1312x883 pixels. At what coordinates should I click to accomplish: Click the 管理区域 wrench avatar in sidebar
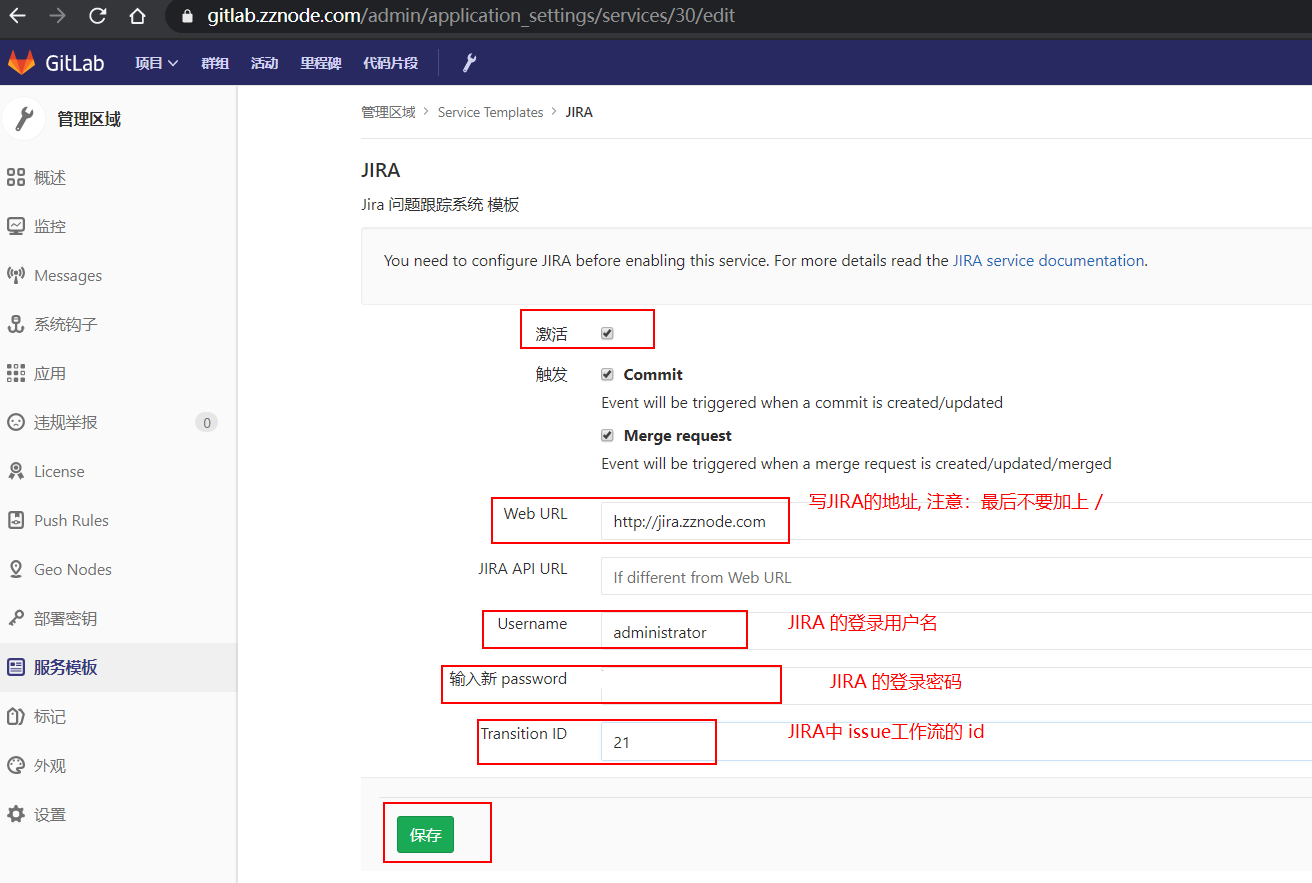(x=24, y=118)
